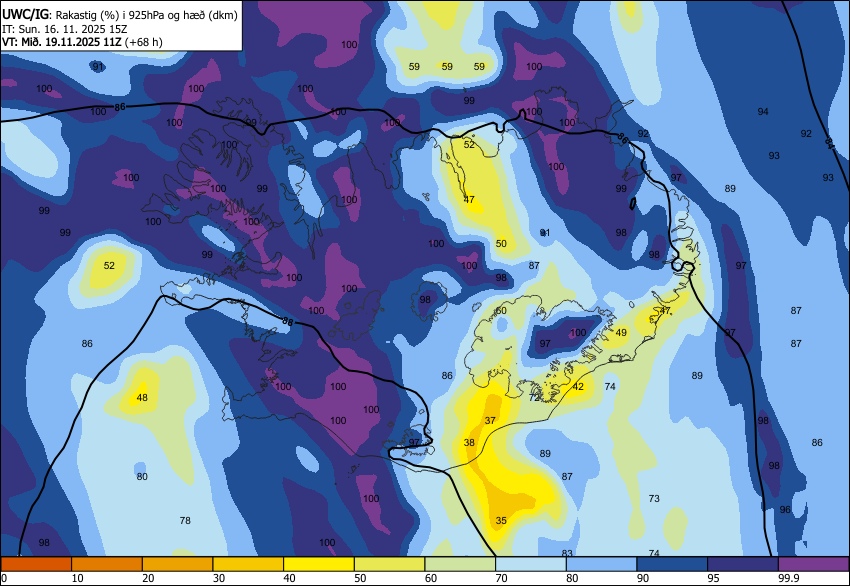This screenshot has width=850, height=586.
Task: Click the 90–95 dark blue legend swatch
Action: coord(672,564)
